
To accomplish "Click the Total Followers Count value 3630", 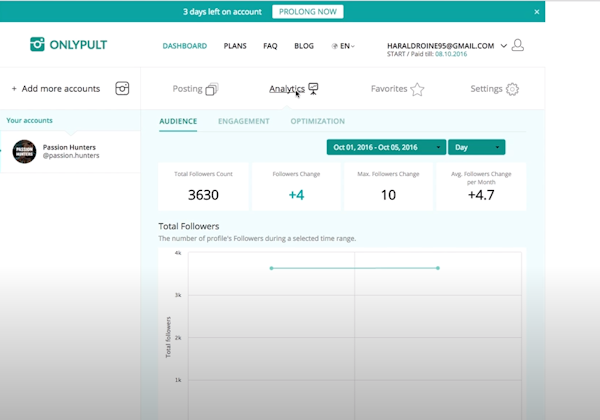I will (203, 195).
